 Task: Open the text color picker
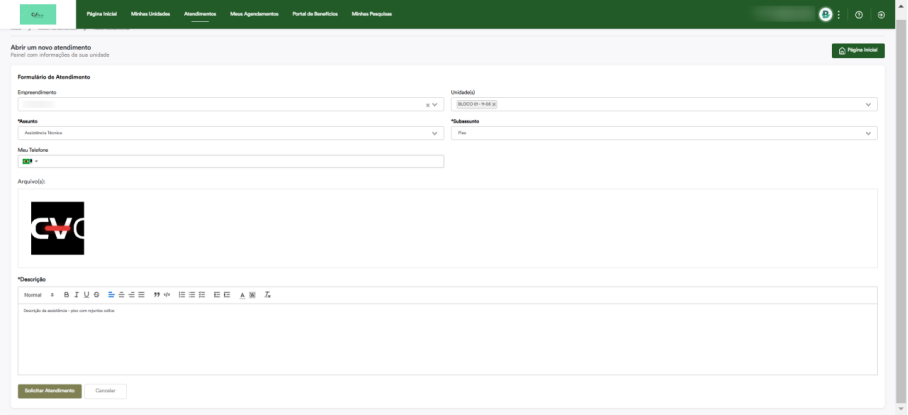(243, 295)
